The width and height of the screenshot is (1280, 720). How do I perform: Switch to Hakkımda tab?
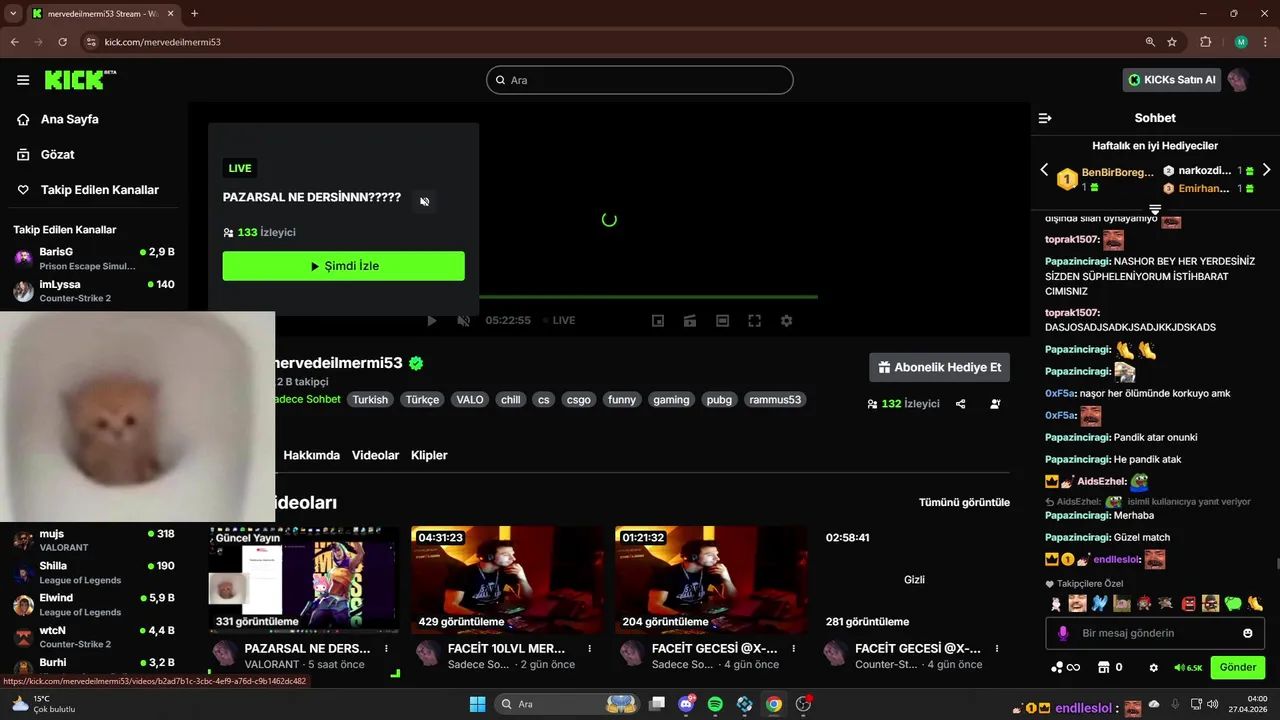(311, 455)
